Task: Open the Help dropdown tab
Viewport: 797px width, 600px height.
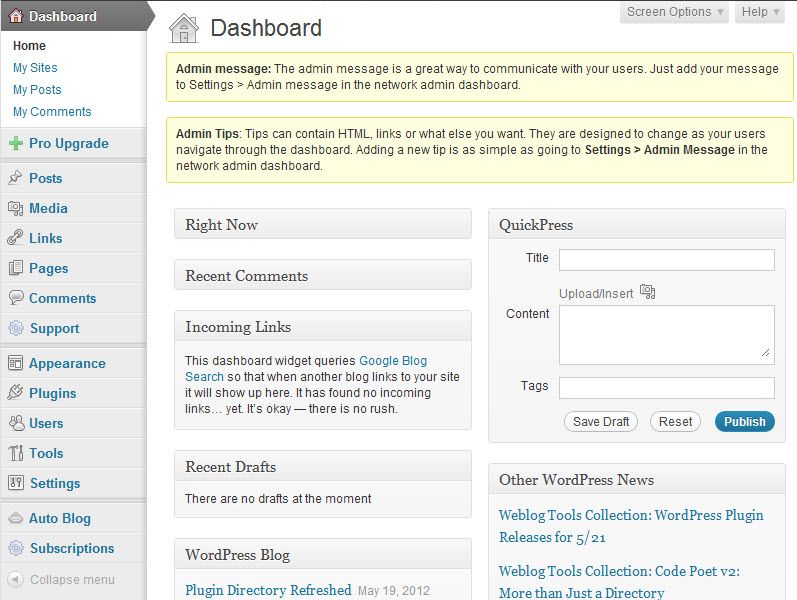Action: coord(760,12)
